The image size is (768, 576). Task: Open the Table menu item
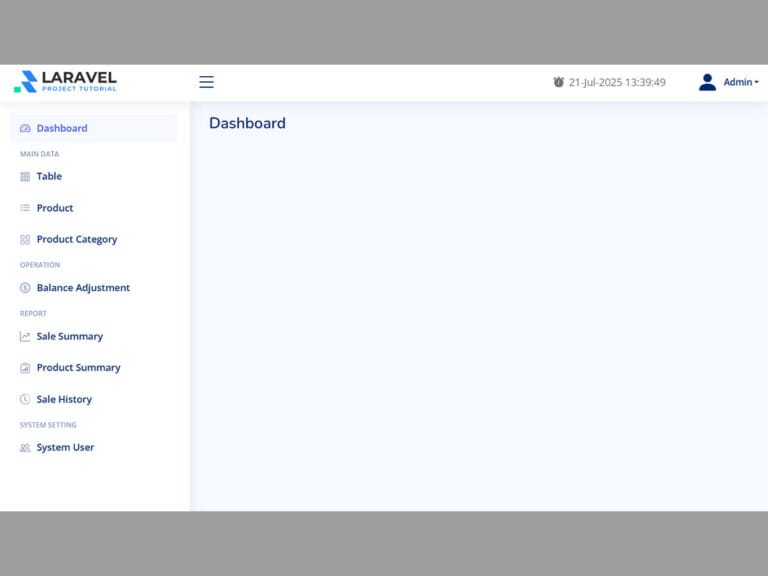click(x=49, y=176)
